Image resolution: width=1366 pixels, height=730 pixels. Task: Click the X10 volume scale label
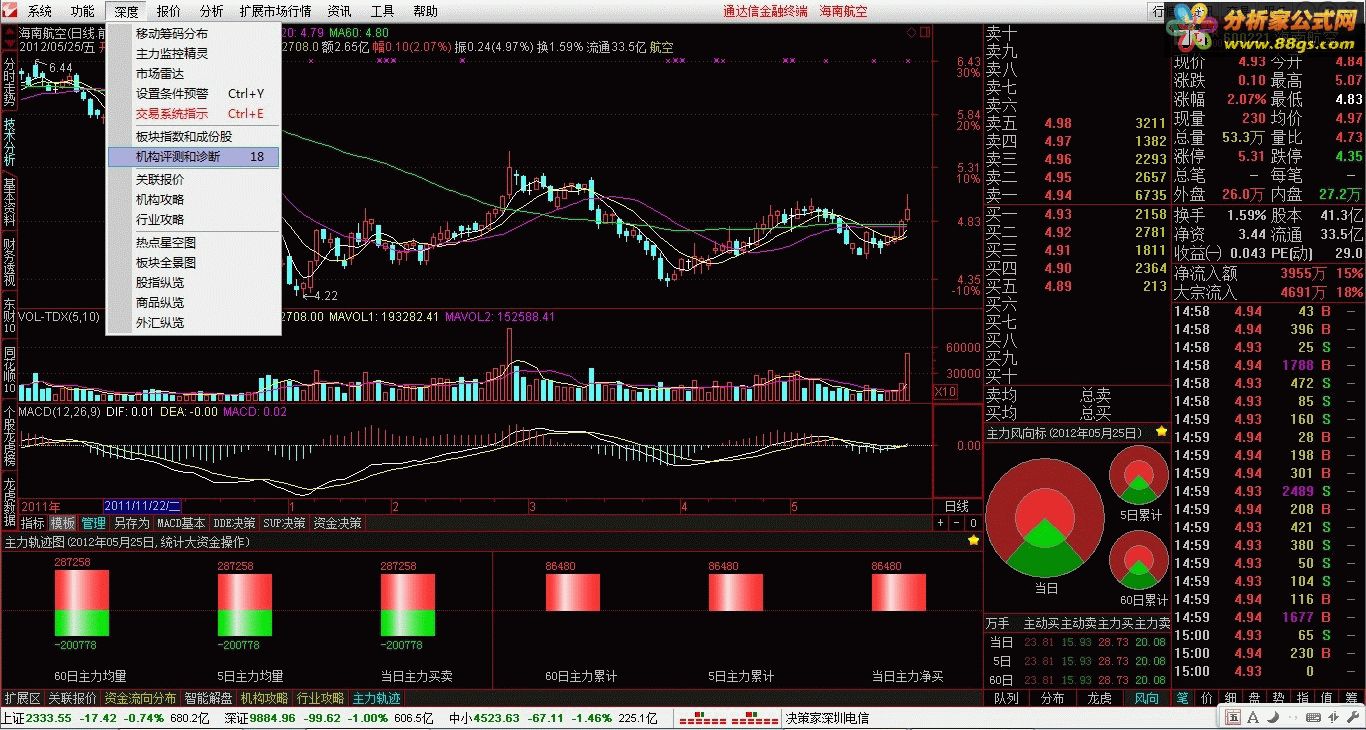click(944, 391)
